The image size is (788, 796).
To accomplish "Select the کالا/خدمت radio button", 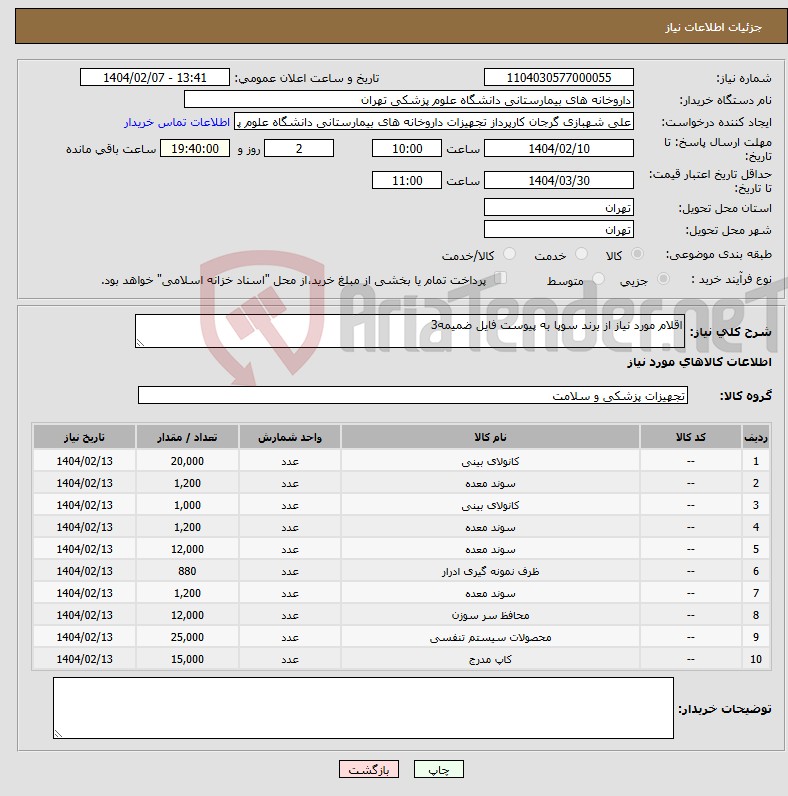I will pos(509,254).
